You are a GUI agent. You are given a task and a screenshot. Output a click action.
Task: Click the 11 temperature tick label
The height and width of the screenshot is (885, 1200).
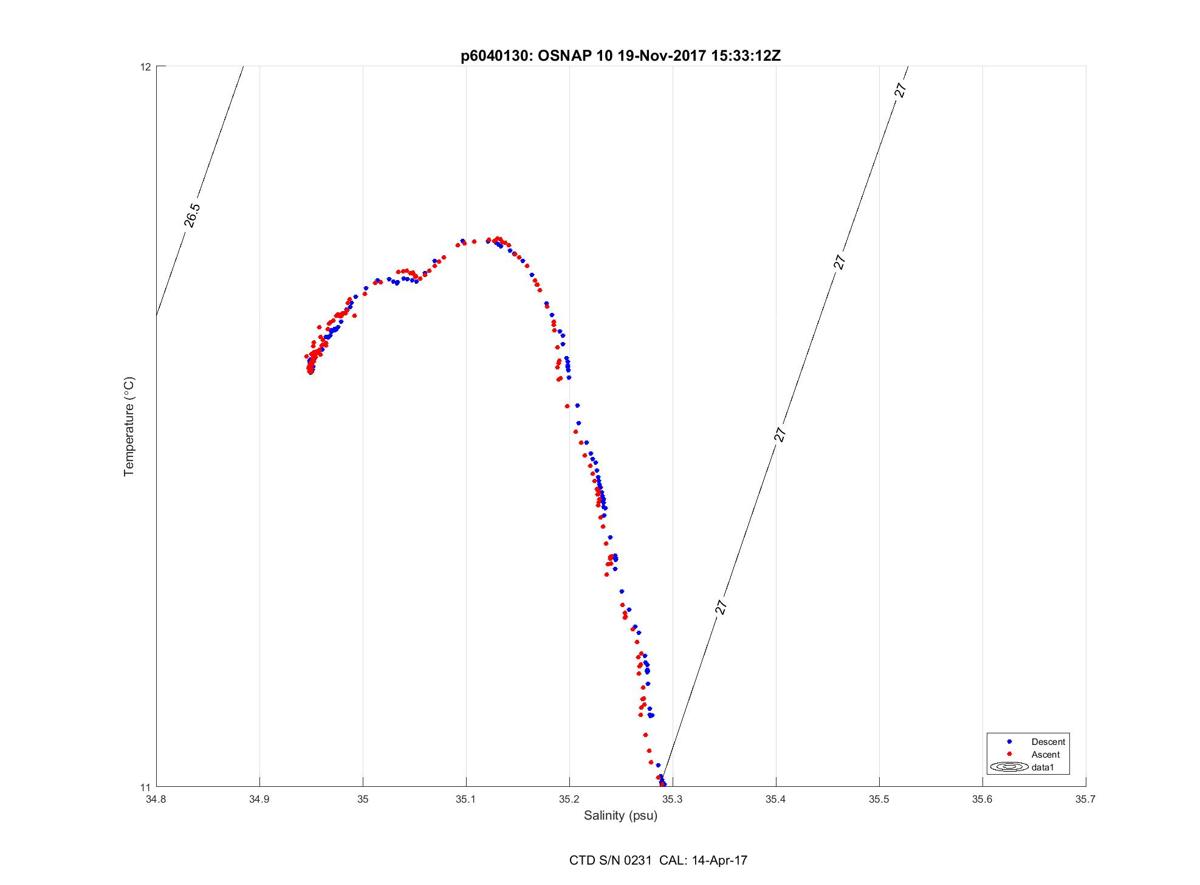coord(146,787)
